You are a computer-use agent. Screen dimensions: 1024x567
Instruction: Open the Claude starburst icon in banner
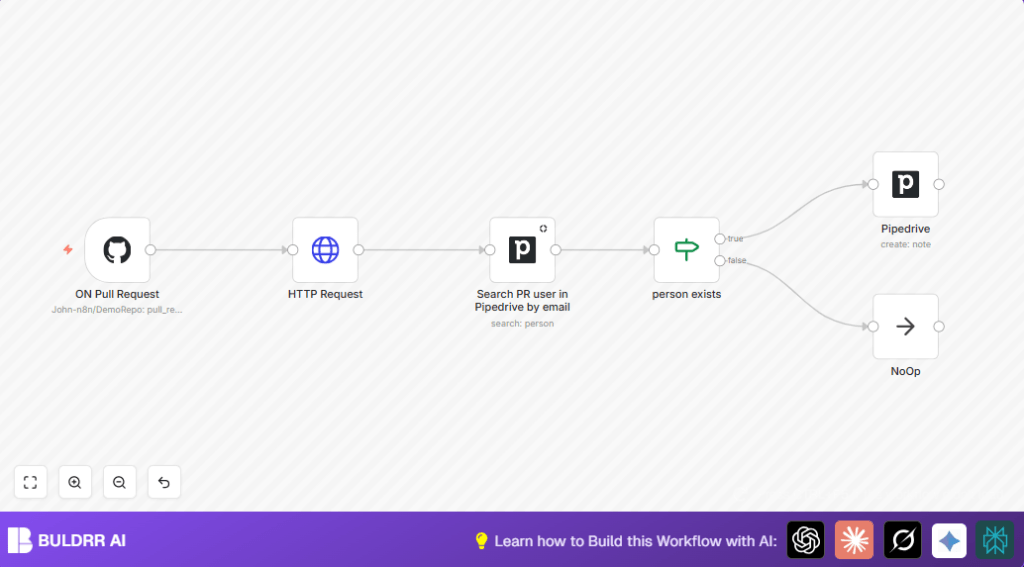tap(854, 540)
